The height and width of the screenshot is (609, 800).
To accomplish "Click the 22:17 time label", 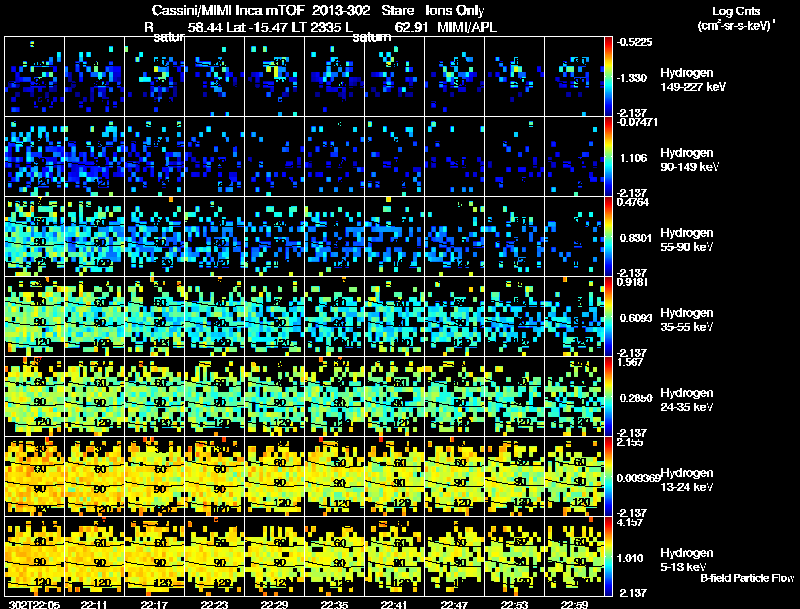I will tap(154, 604).
